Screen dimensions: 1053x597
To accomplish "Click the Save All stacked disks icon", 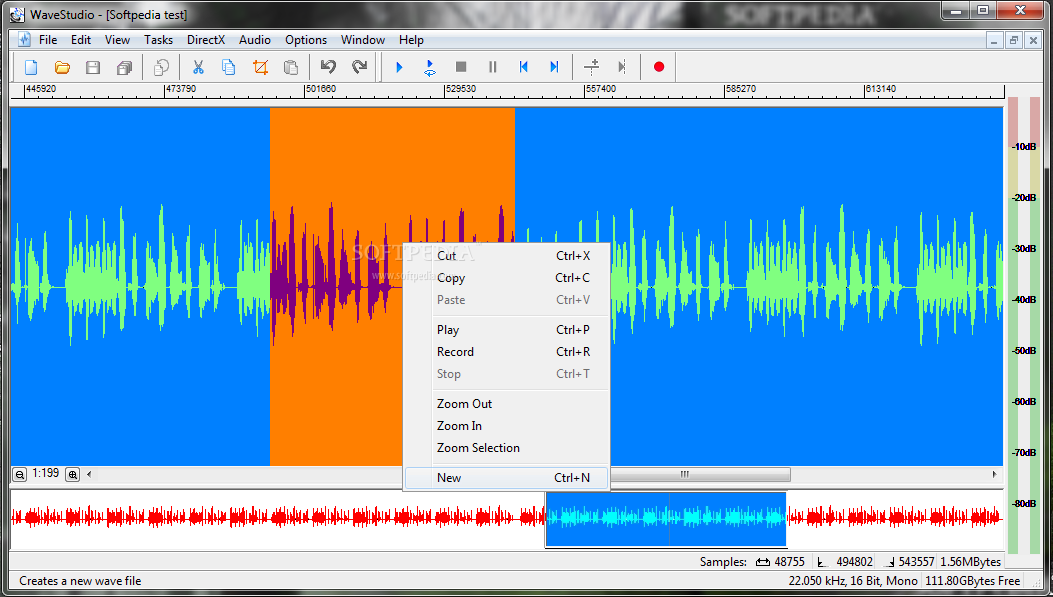I will click(124, 67).
